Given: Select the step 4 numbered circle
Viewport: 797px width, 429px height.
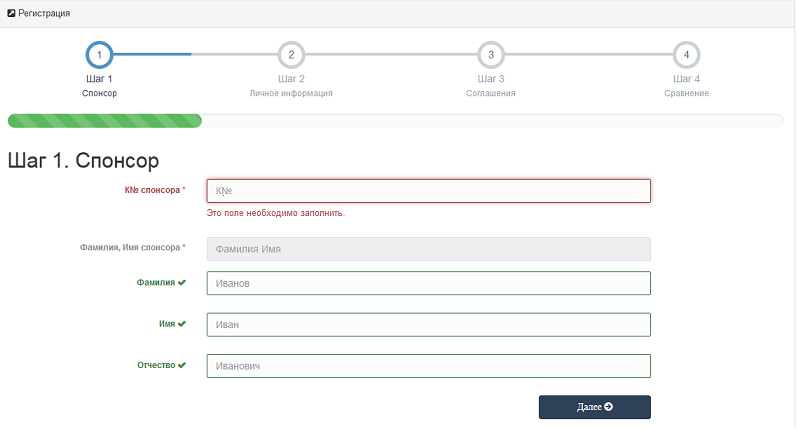Looking at the screenshot, I should (686, 54).
